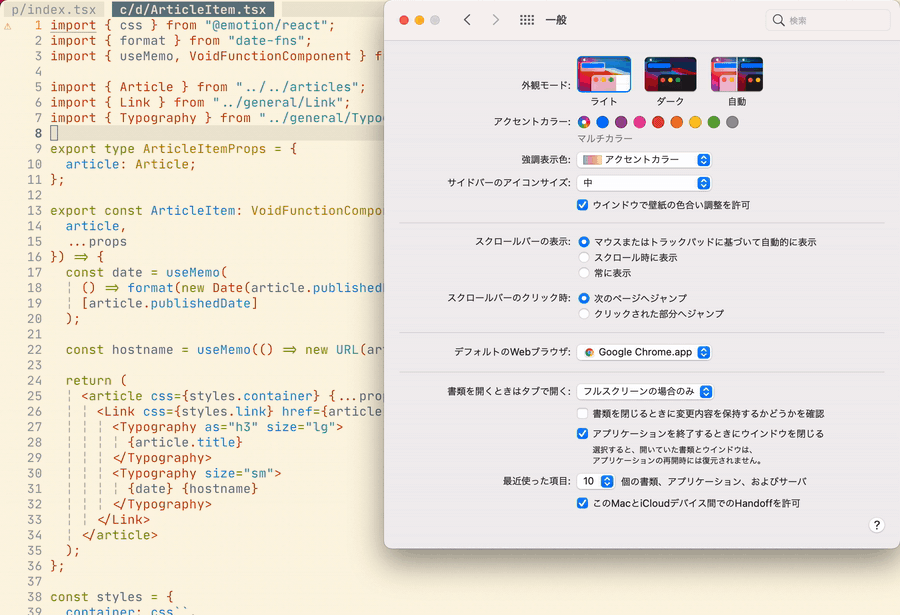This screenshot has height=615, width=900.
Task: Open help with the question mark button
Action: coord(876,525)
